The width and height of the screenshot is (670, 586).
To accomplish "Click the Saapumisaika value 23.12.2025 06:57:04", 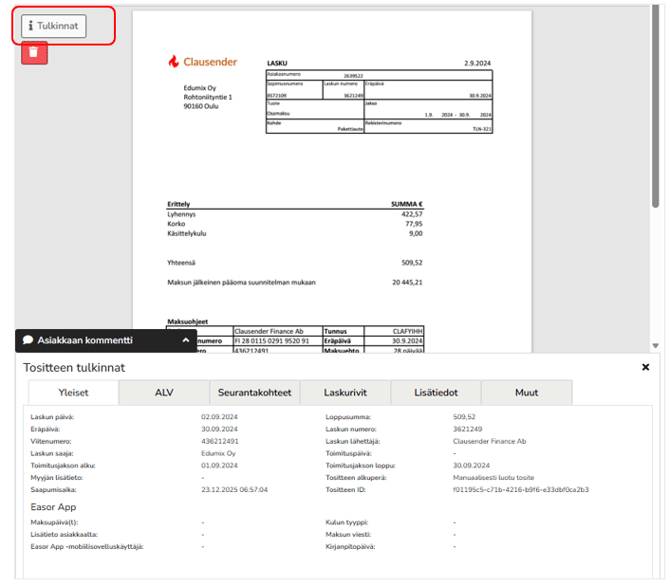I will pos(235,489).
